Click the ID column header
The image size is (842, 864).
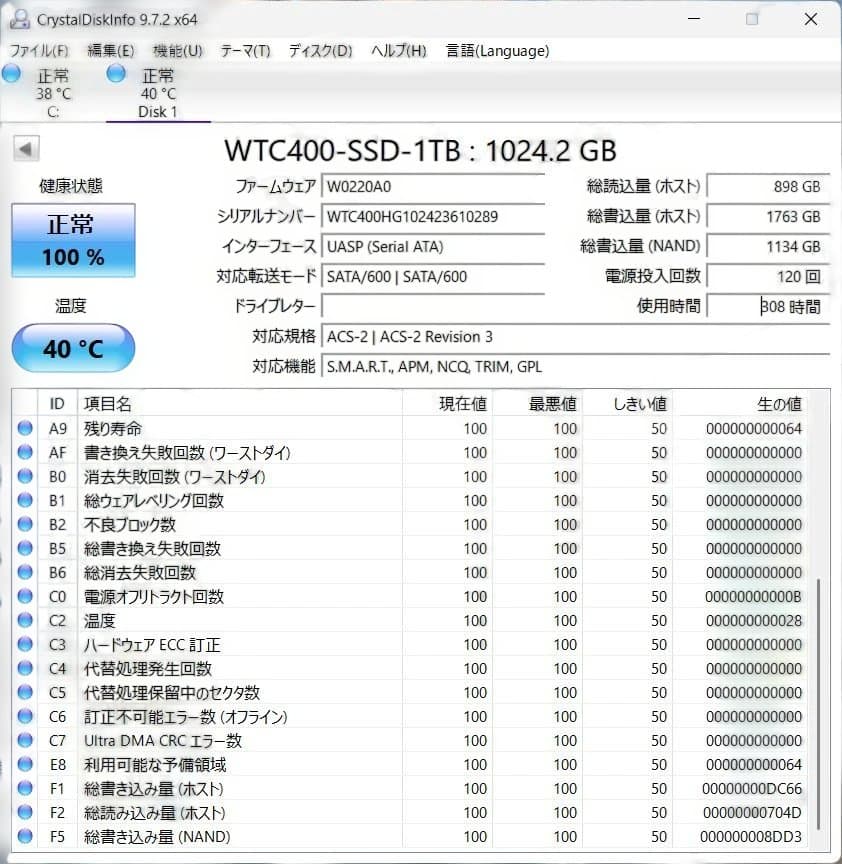[57, 403]
